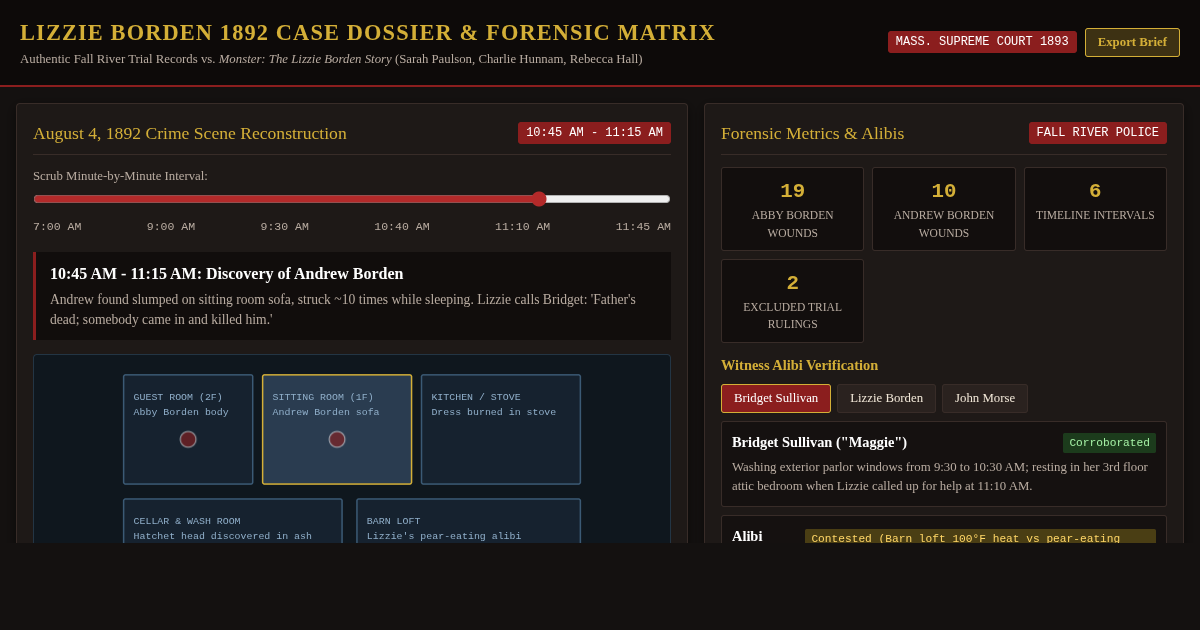The width and height of the screenshot is (1200, 630).
Task: Click the Andrew Borden sofa marker dot
Action: click(337, 439)
